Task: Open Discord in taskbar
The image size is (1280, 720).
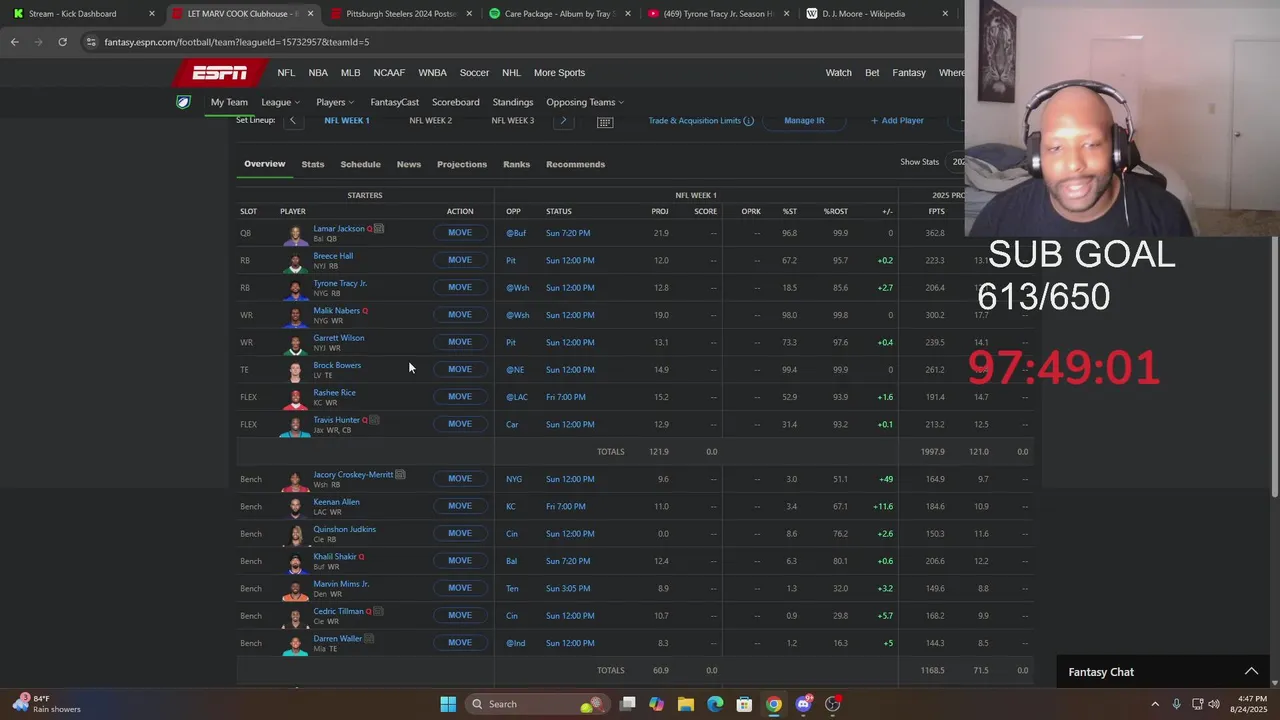Action: coord(803,704)
